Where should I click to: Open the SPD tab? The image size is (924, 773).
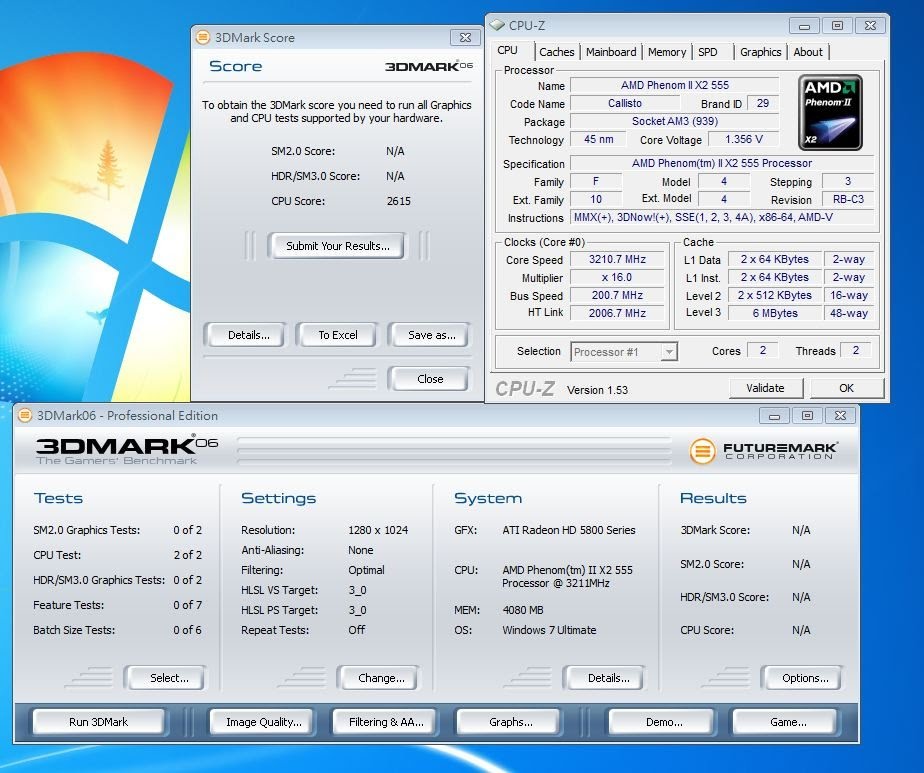708,52
